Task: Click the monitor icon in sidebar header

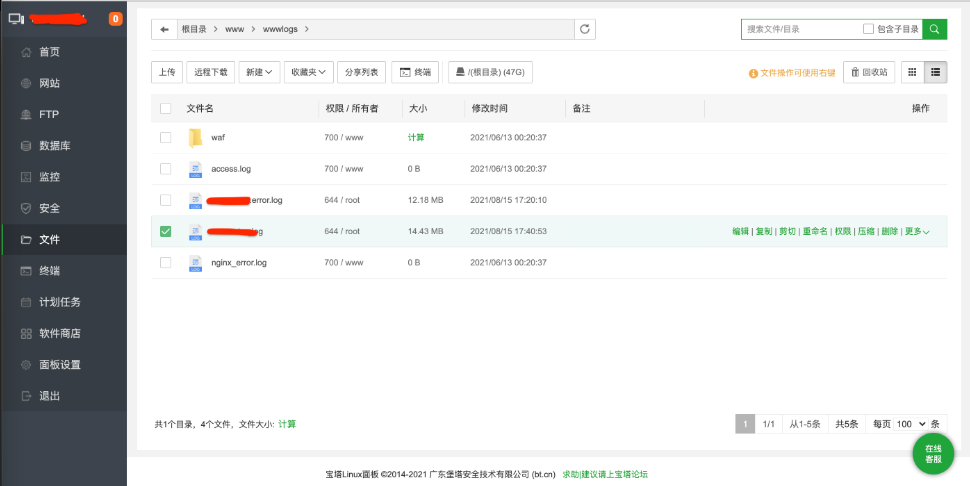Action: point(16,19)
